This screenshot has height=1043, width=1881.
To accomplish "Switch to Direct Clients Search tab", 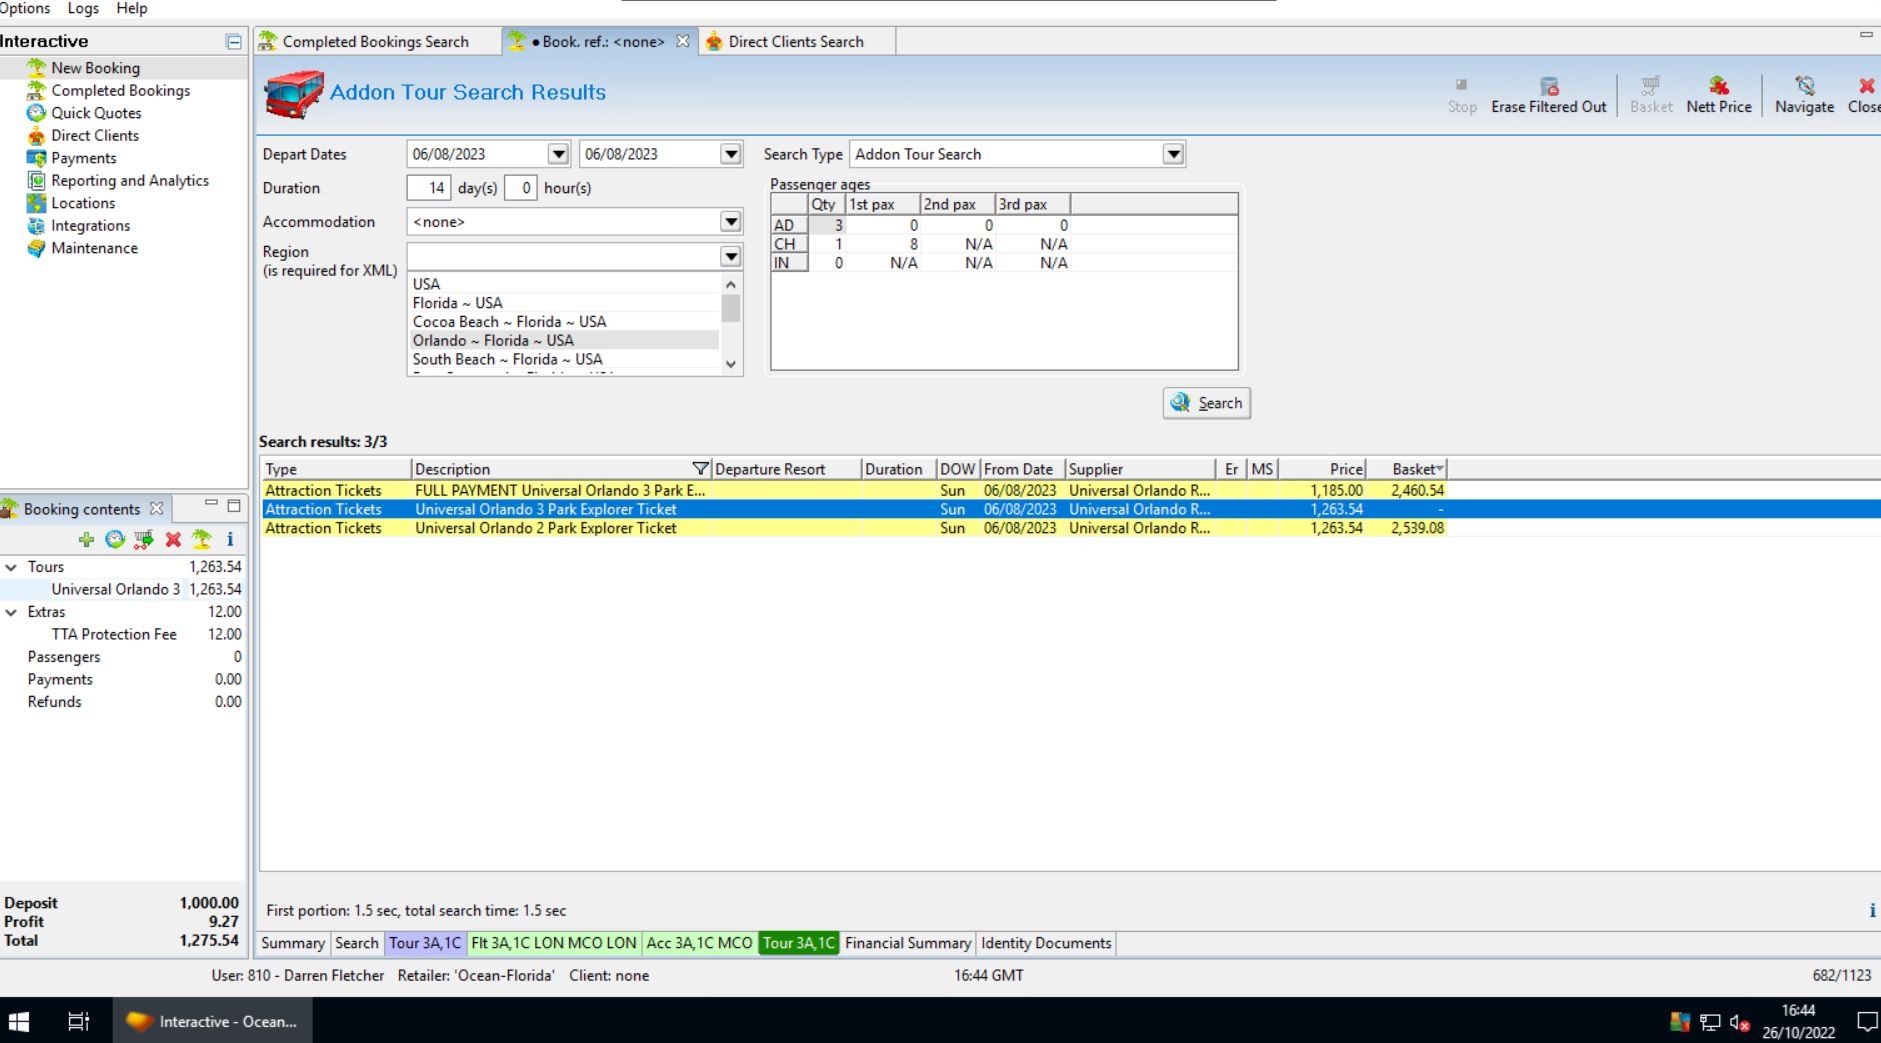I will click(796, 41).
